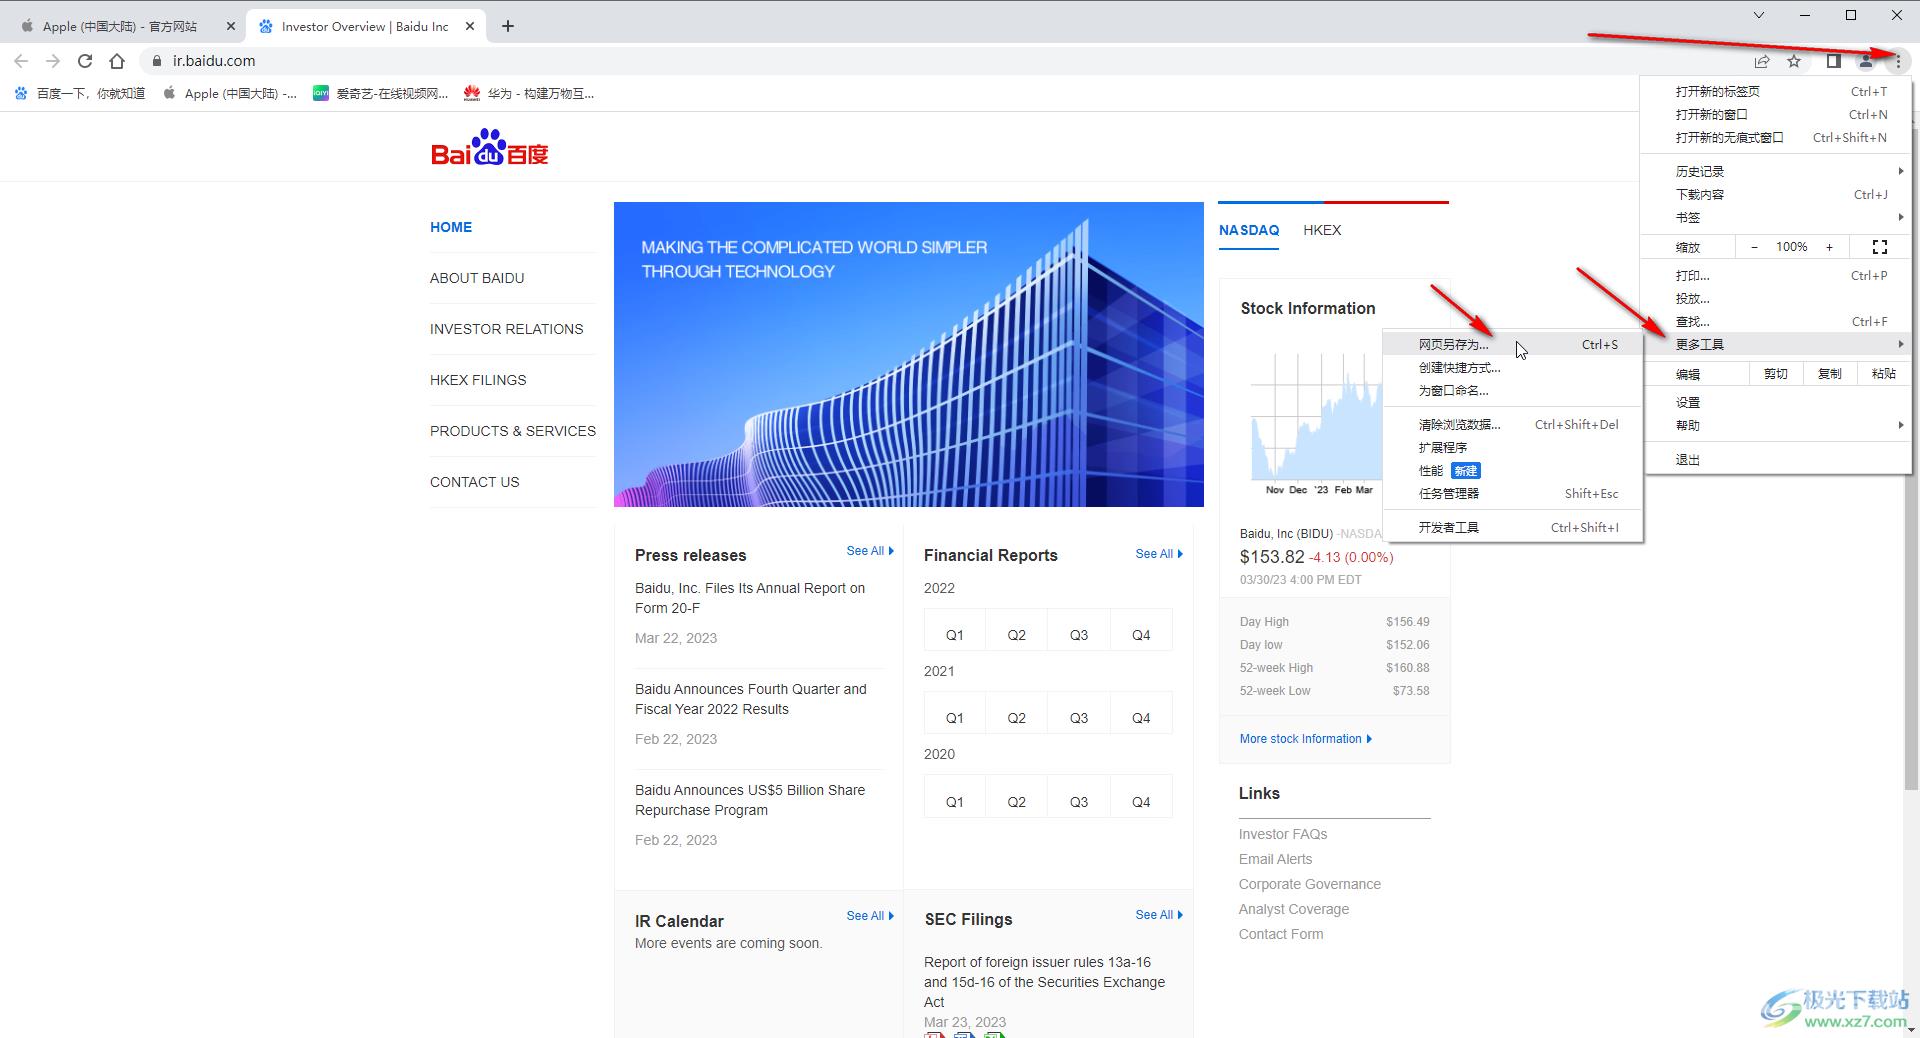Screen dimensions: 1920x1038
Task: Click the Baidu logo
Action: (x=489, y=147)
